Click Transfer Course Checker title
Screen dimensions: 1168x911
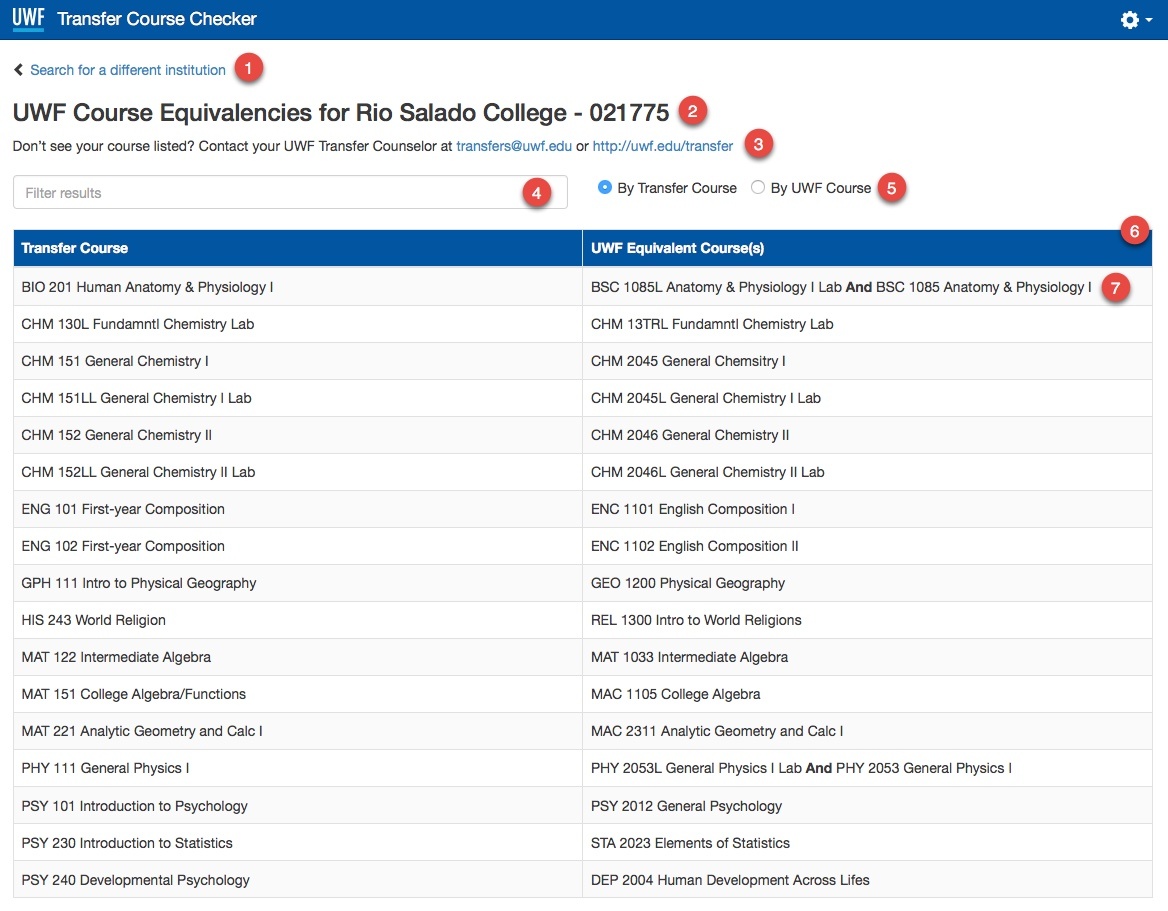coord(156,19)
